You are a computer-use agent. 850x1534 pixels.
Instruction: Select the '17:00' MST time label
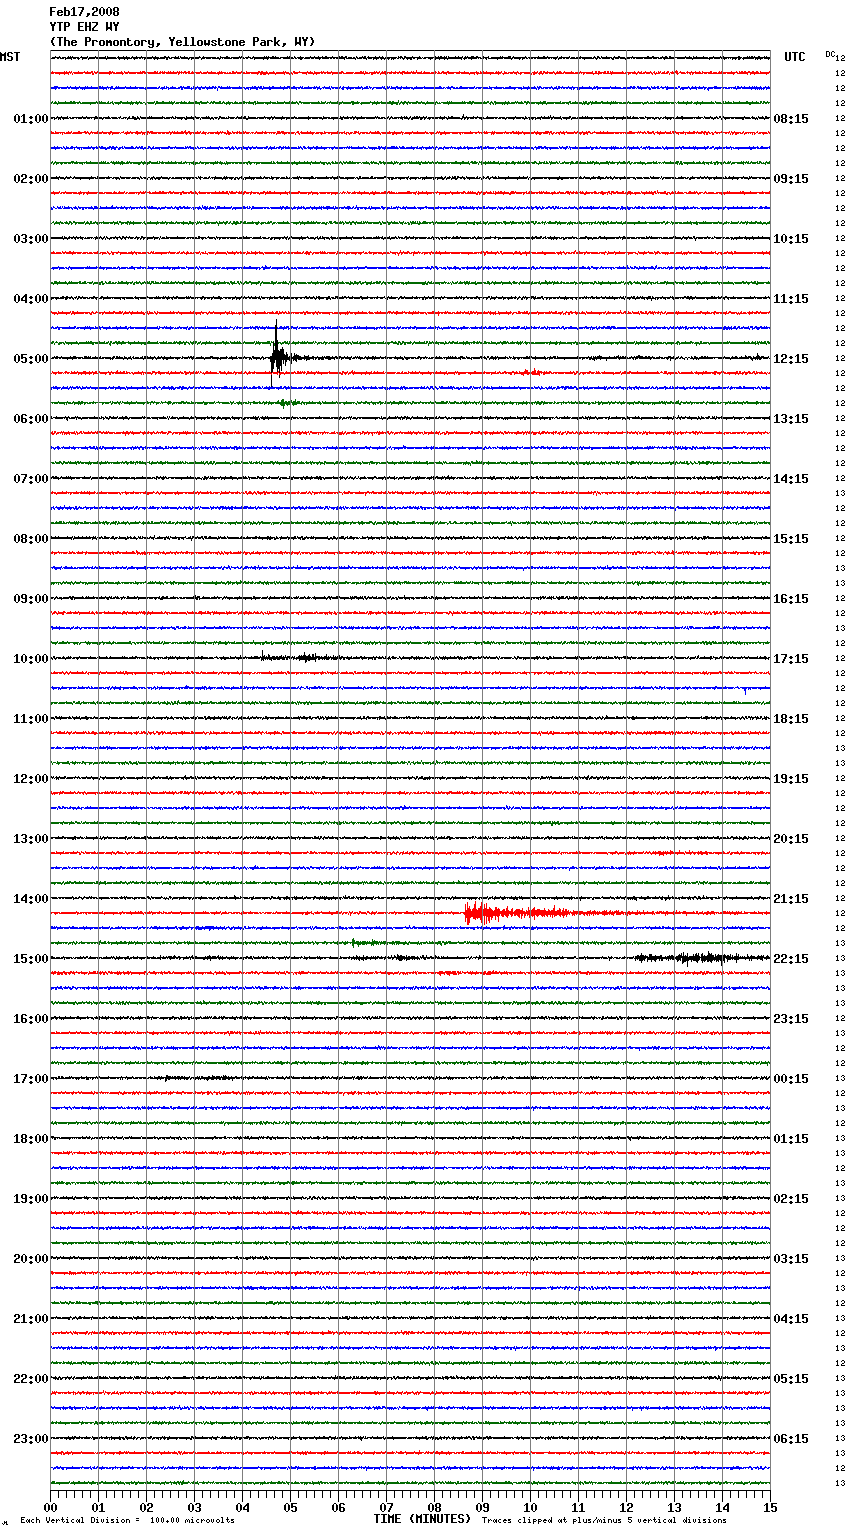coord(31,1079)
